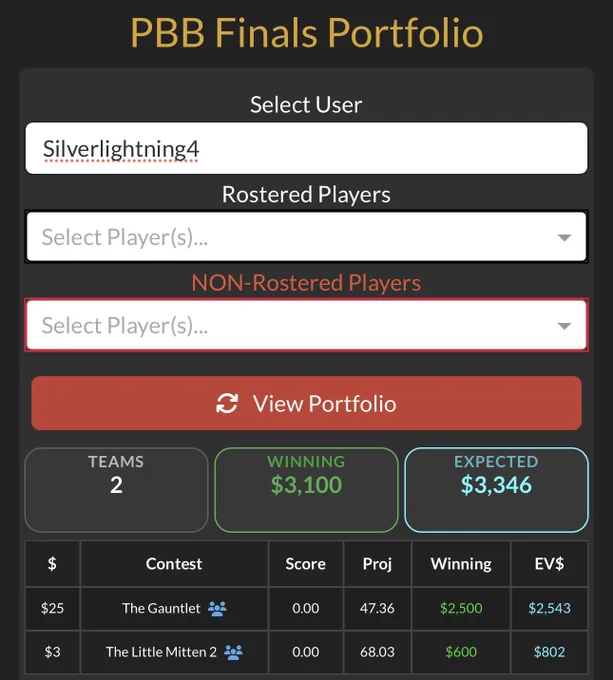Image resolution: width=613 pixels, height=680 pixels.
Task: Open the Rostered Players dropdown arrow
Action: click(564, 237)
